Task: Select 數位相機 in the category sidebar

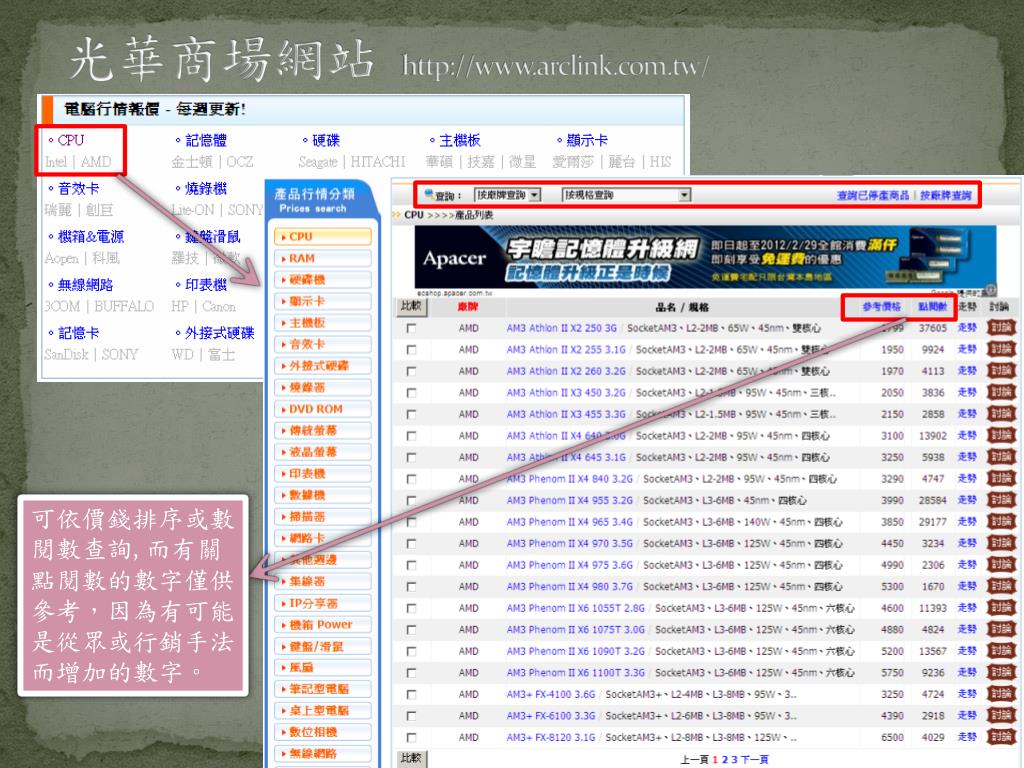Action: pyautogui.click(x=323, y=732)
